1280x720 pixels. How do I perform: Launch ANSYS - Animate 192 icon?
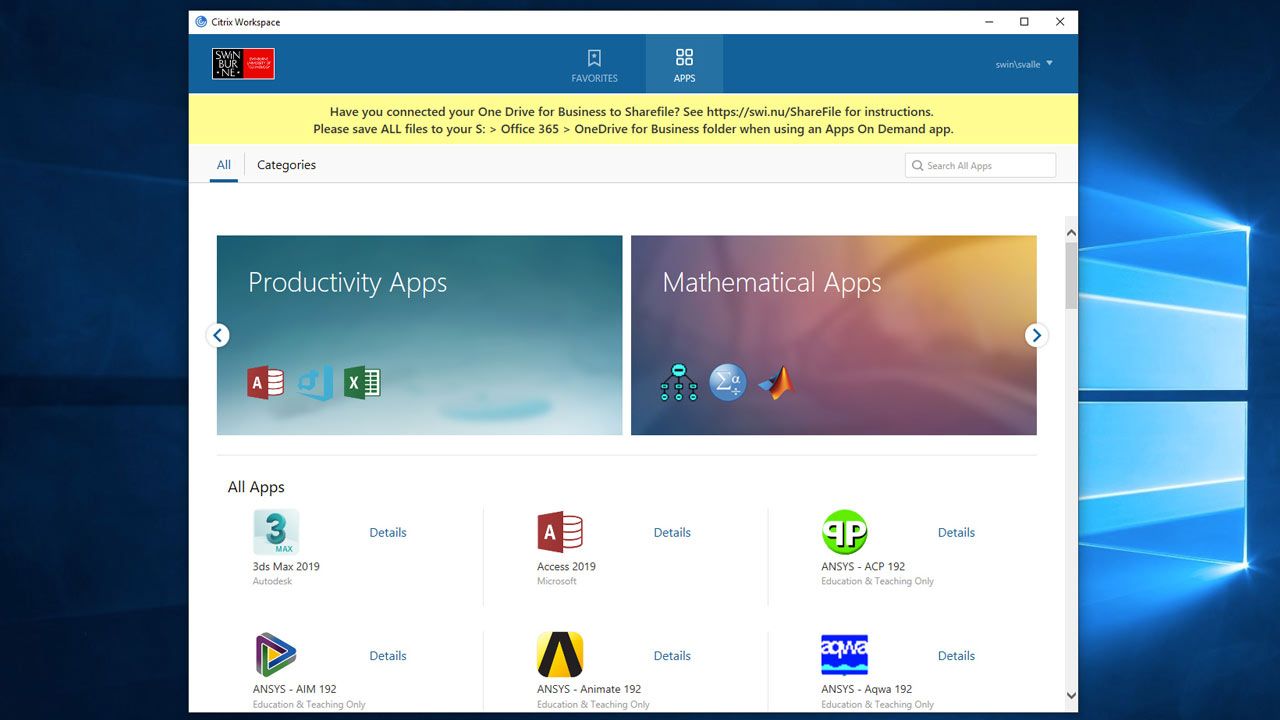tap(560, 655)
